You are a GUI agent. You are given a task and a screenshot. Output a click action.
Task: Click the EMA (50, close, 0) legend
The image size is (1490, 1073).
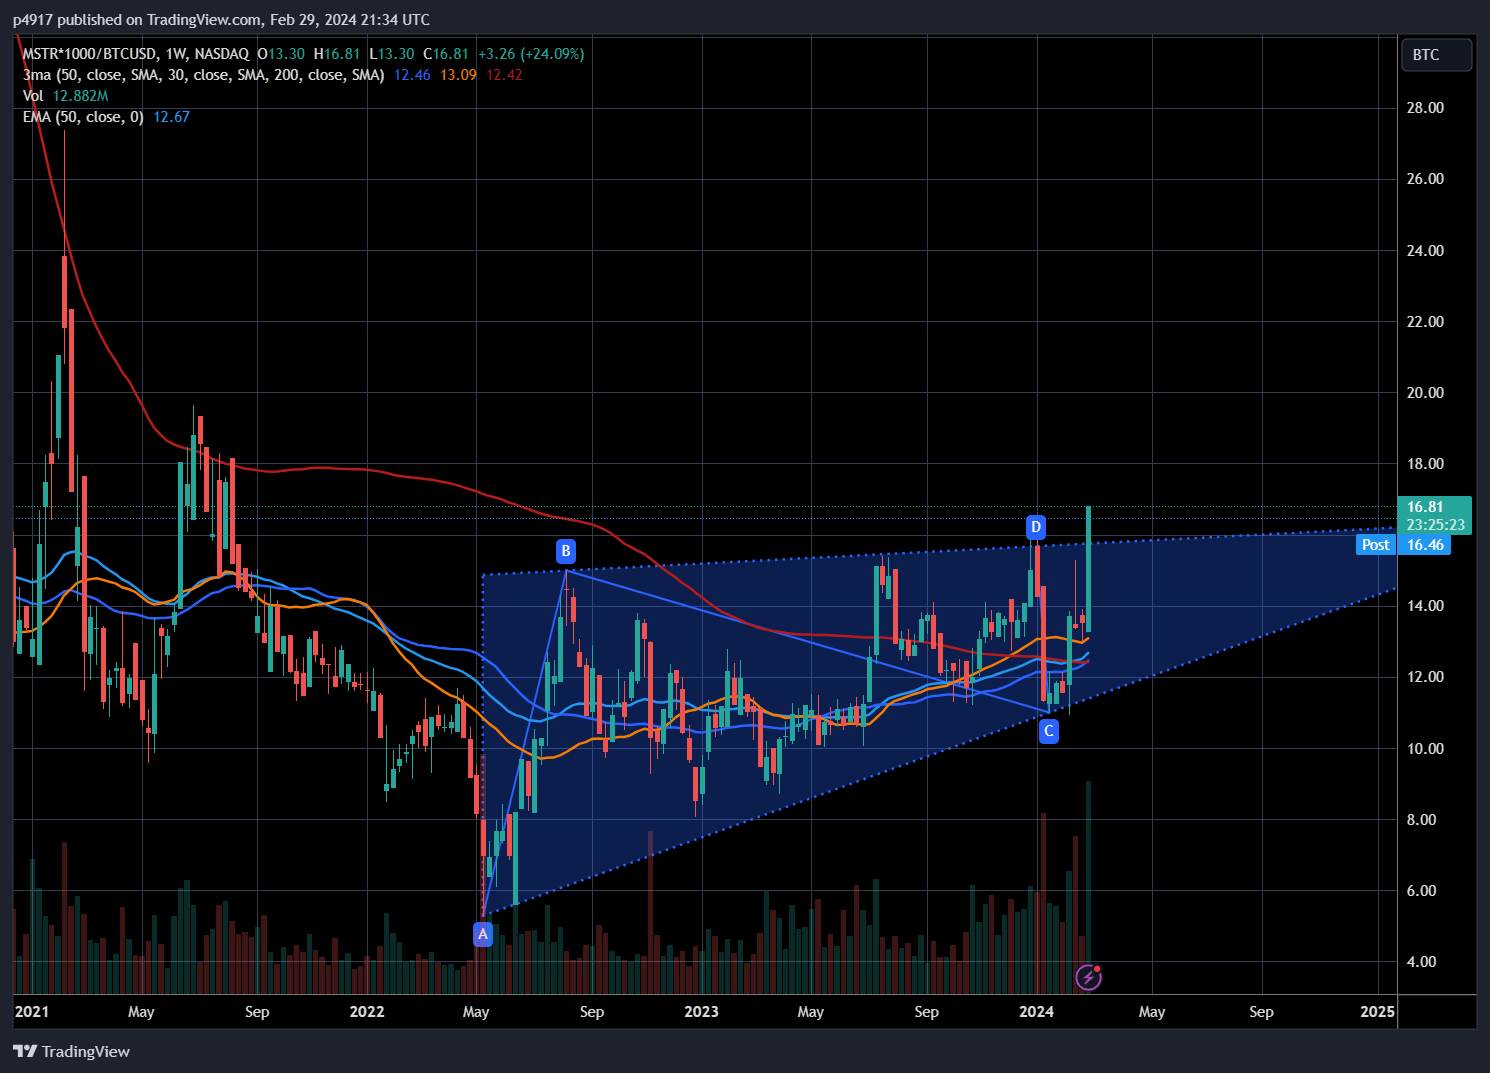[83, 117]
